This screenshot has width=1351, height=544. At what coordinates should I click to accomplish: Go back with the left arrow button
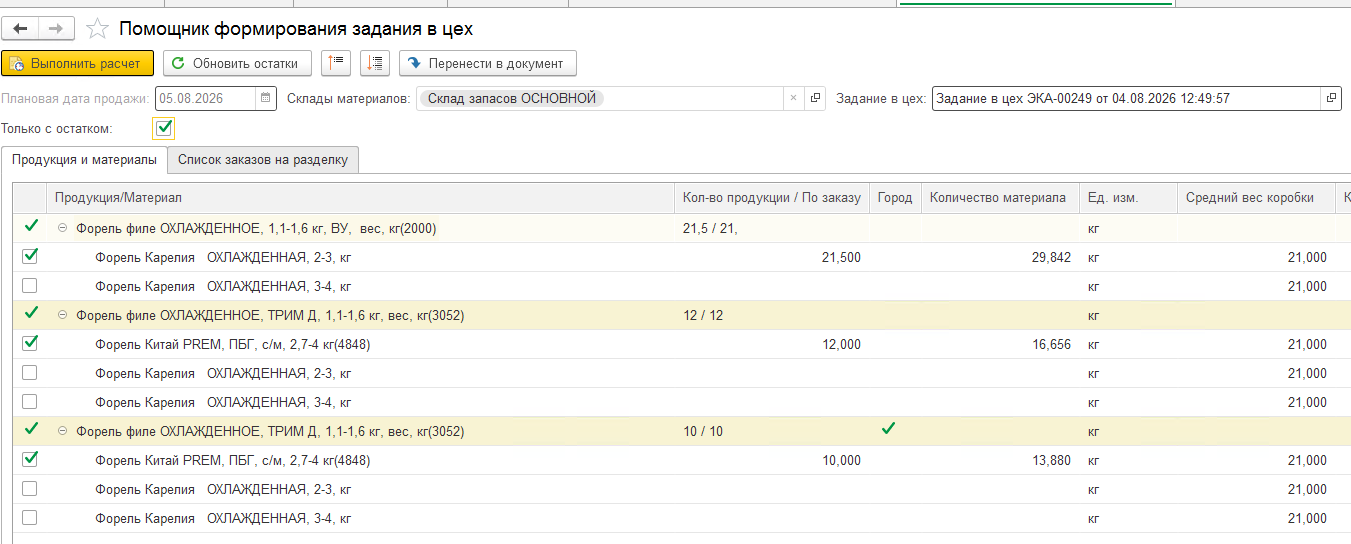21,29
